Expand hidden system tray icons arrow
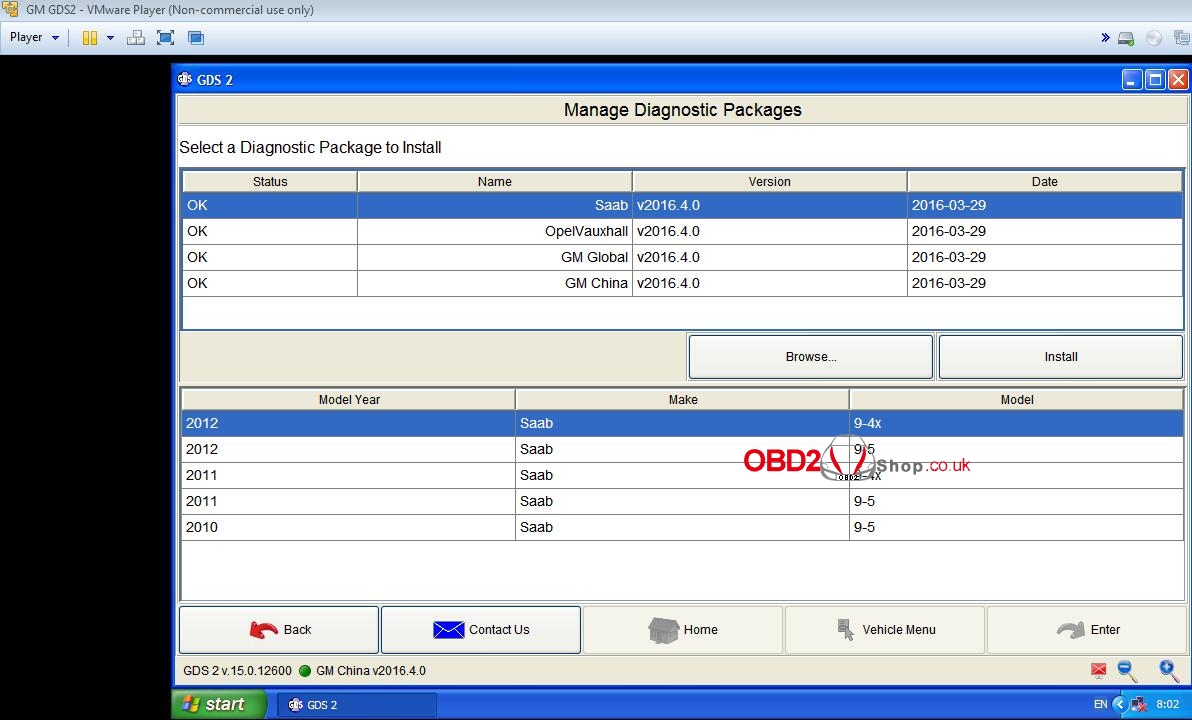The width and height of the screenshot is (1192, 720). 1121,704
